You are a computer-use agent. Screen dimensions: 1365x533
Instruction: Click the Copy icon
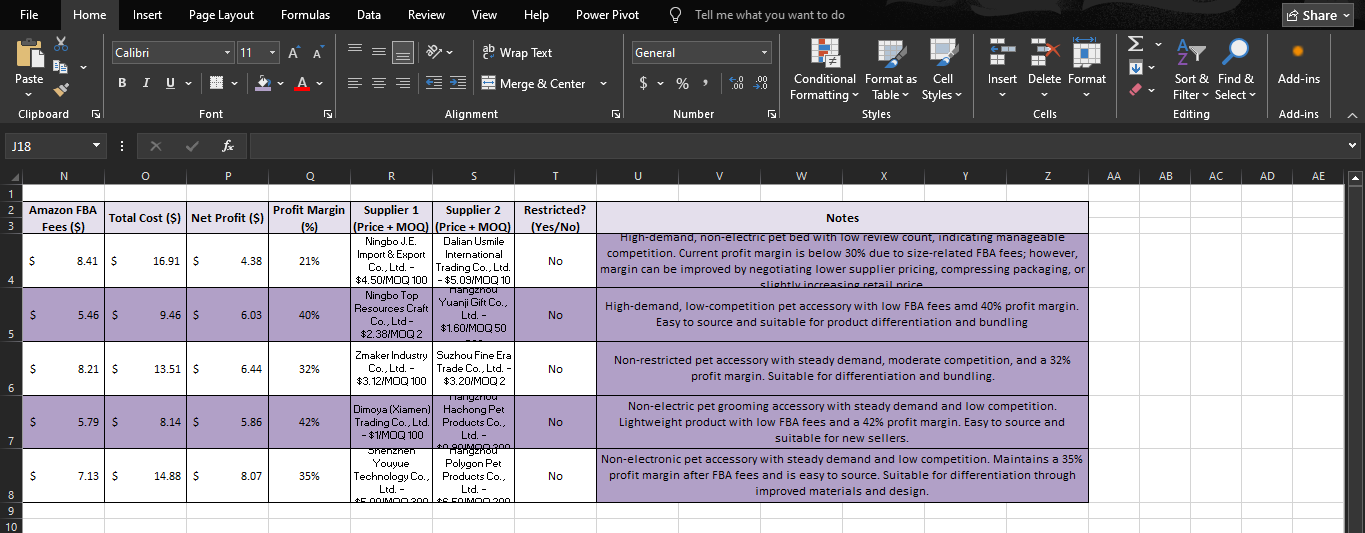pyautogui.click(x=61, y=67)
